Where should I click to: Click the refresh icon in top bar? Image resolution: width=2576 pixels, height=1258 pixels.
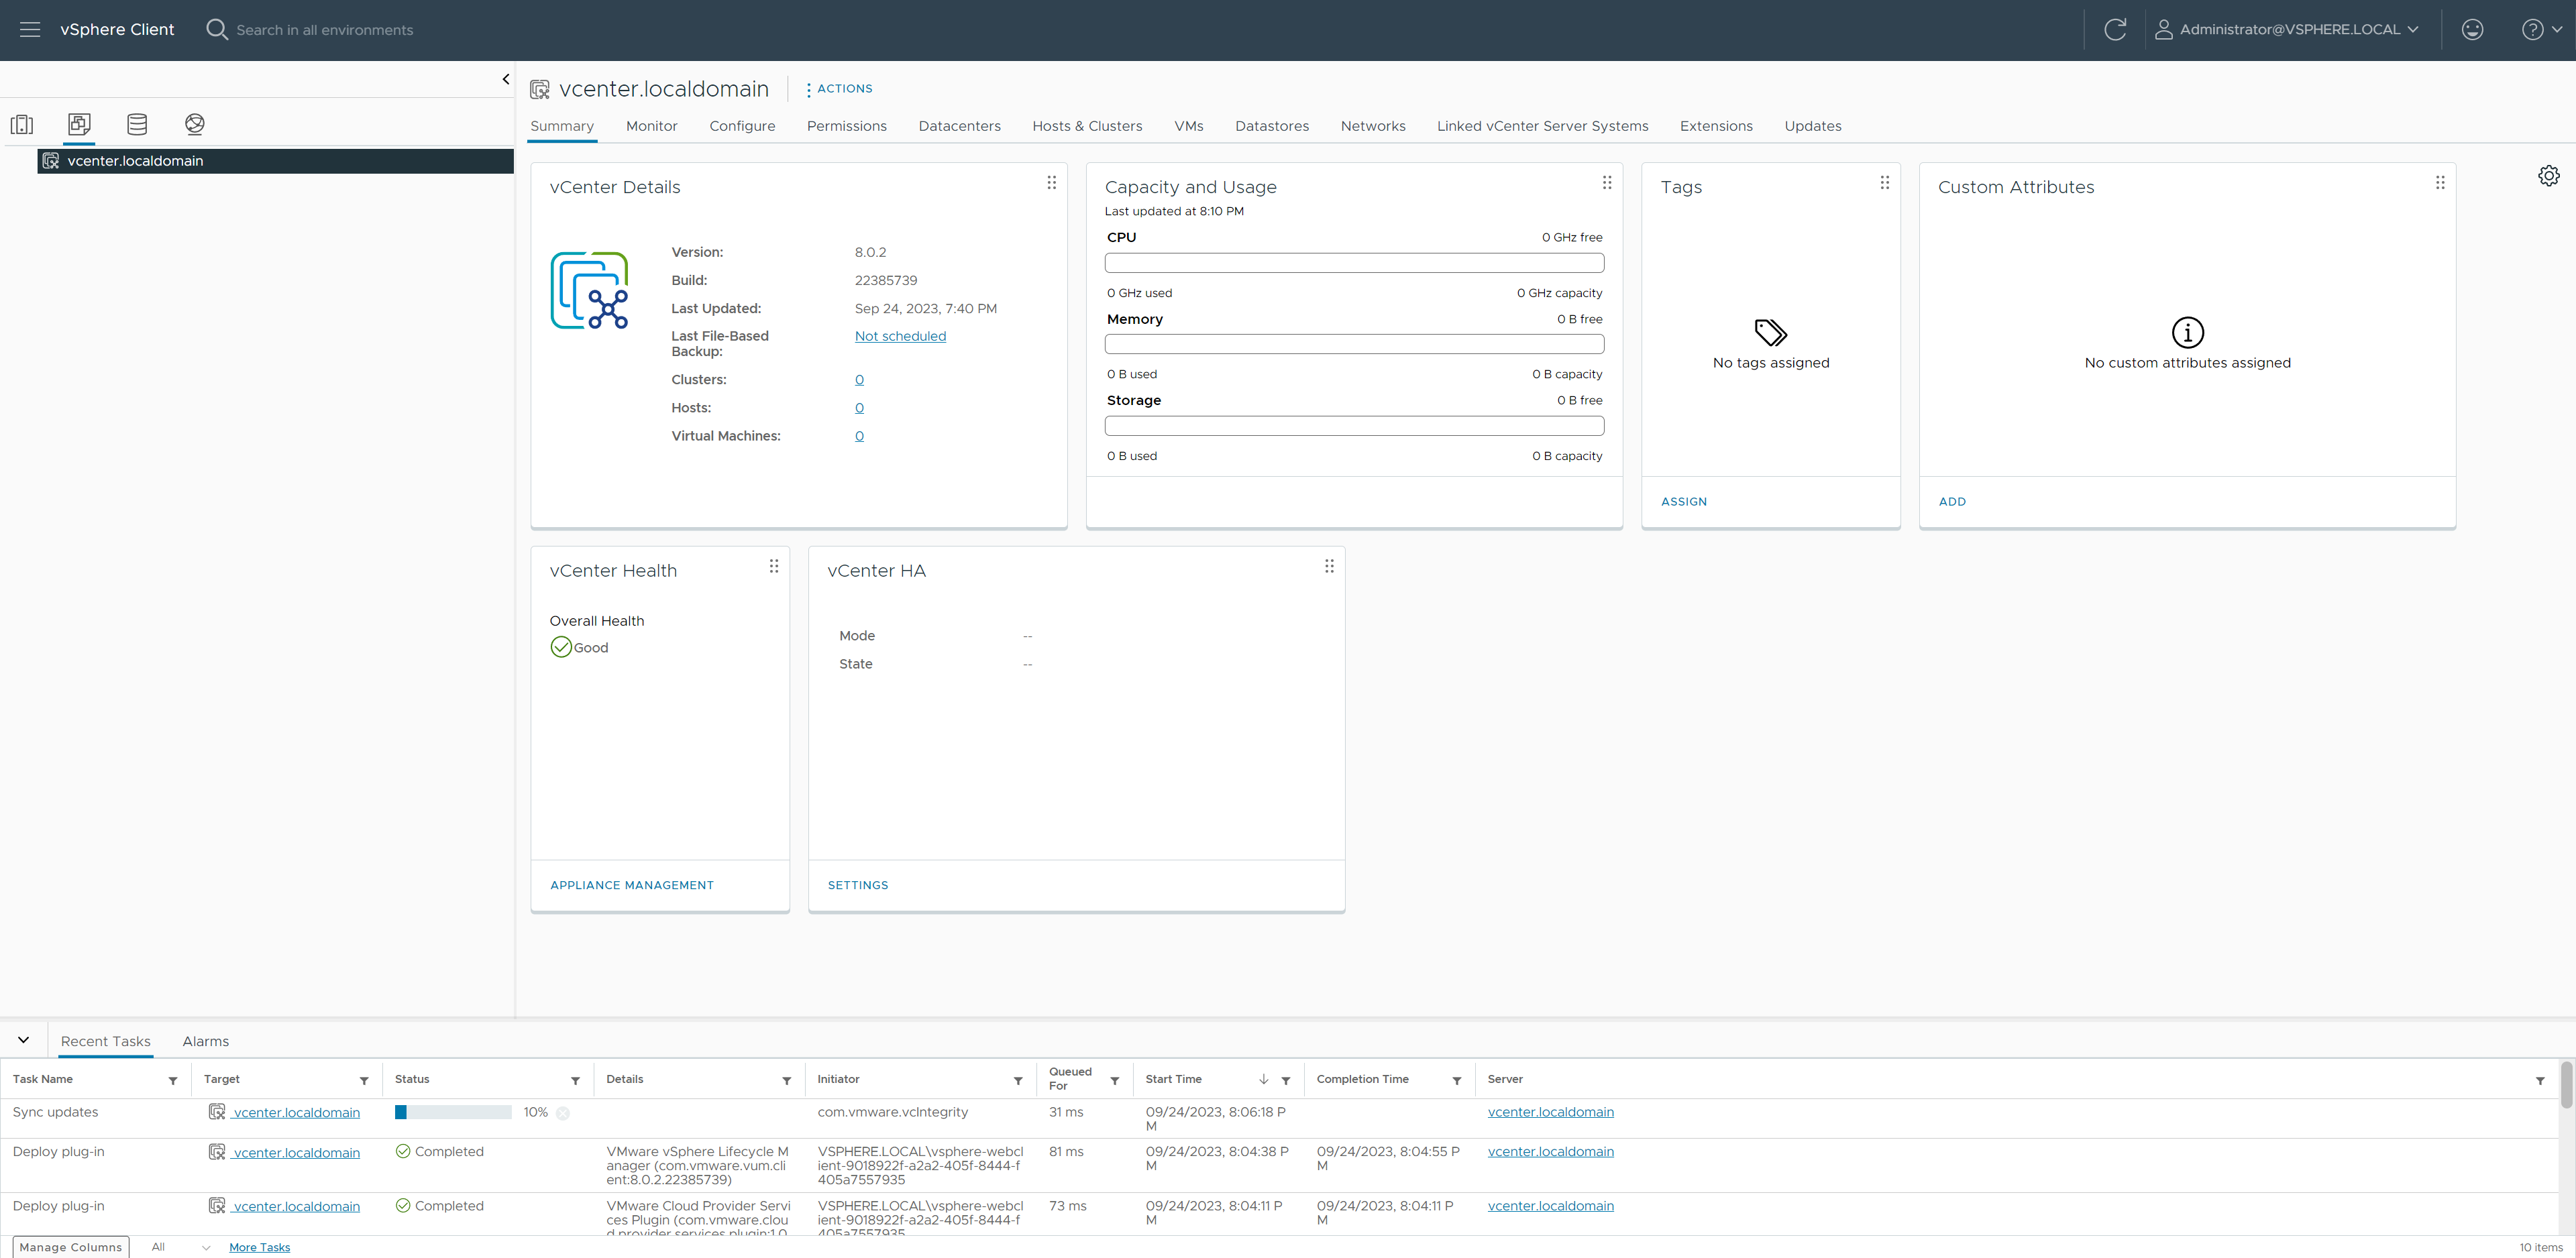(2115, 30)
